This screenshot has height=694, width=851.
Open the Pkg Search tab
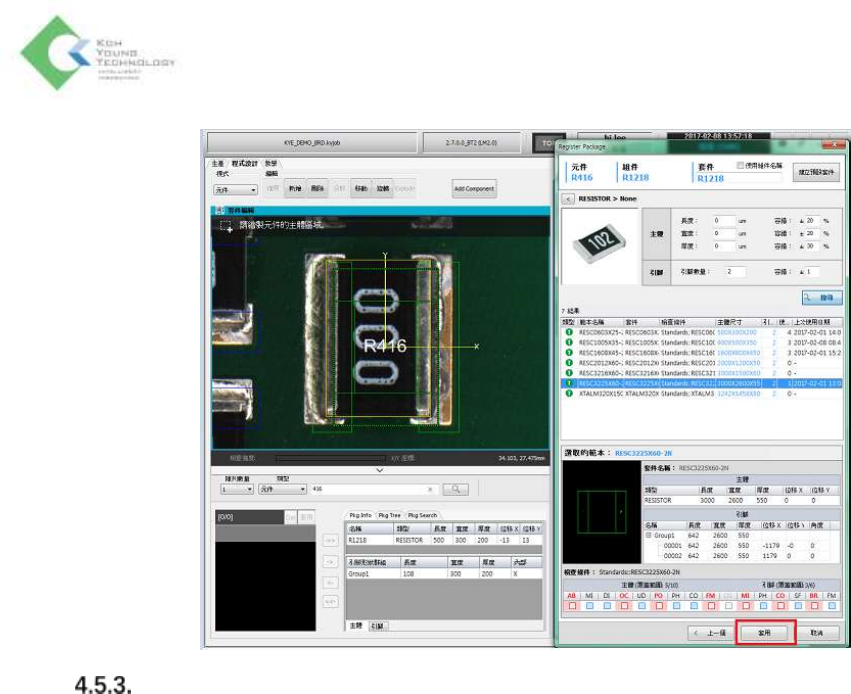pyautogui.click(x=422, y=514)
